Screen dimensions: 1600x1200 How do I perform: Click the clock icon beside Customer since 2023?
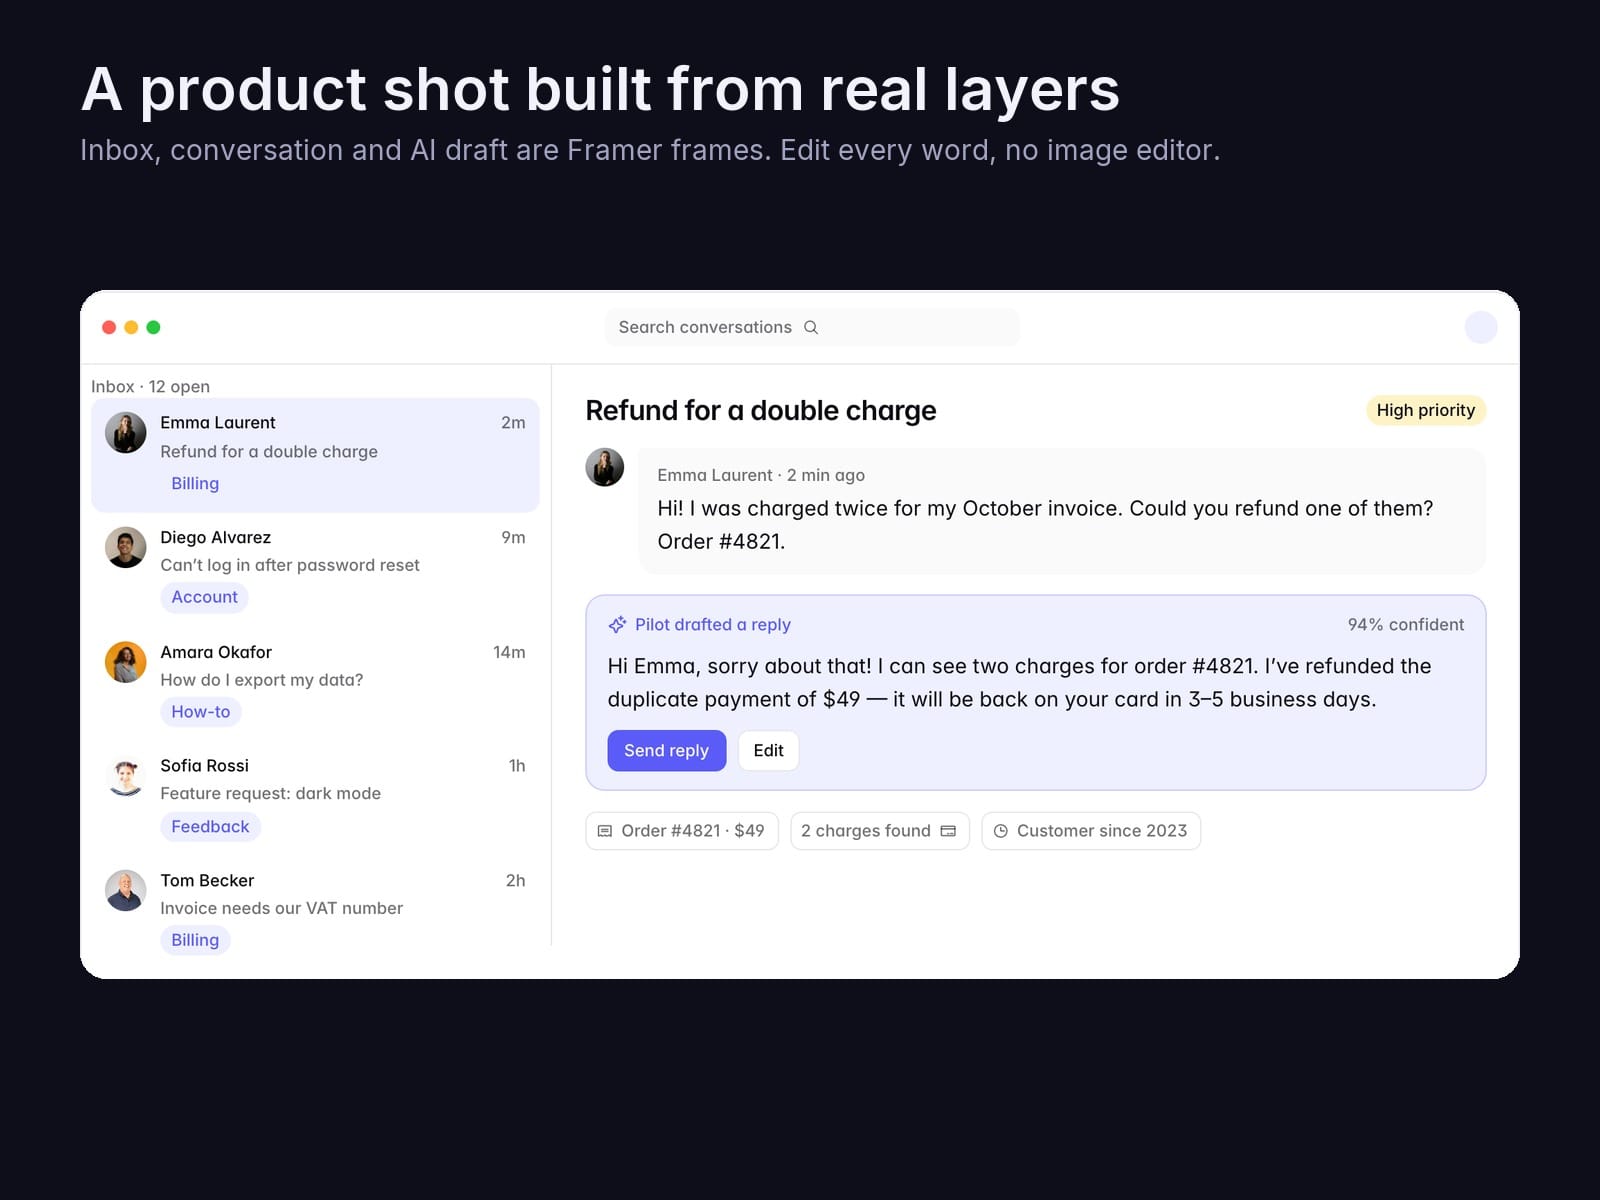pos(1000,831)
